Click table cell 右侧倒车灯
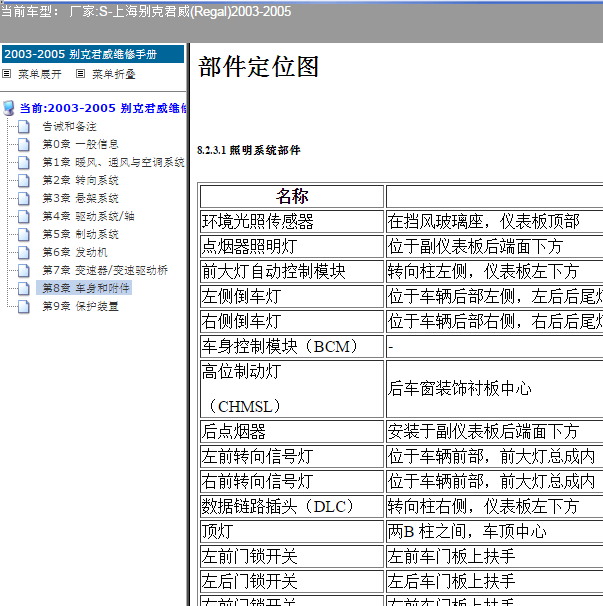 pos(292,321)
